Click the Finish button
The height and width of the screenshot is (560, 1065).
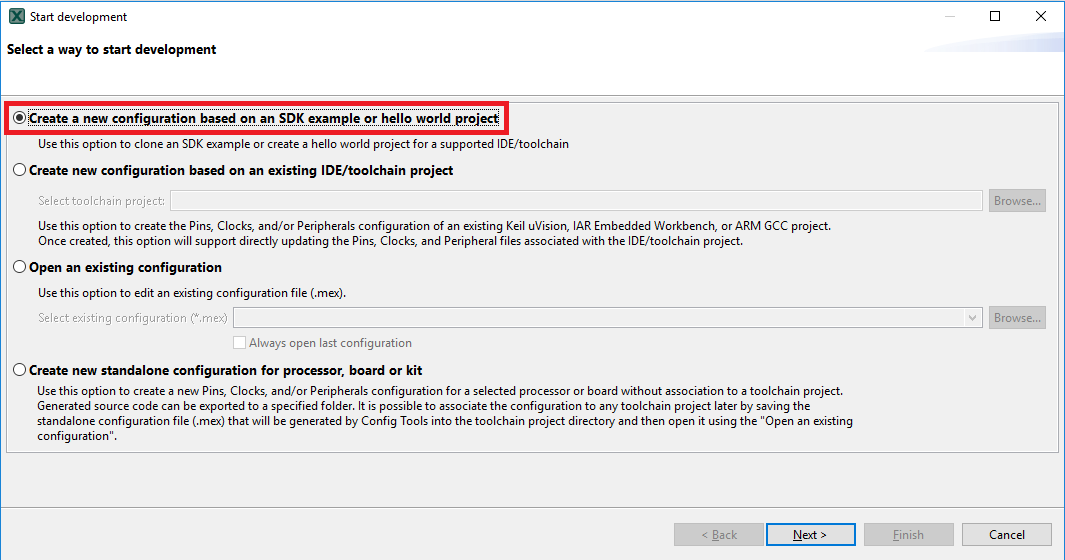click(908, 535)
